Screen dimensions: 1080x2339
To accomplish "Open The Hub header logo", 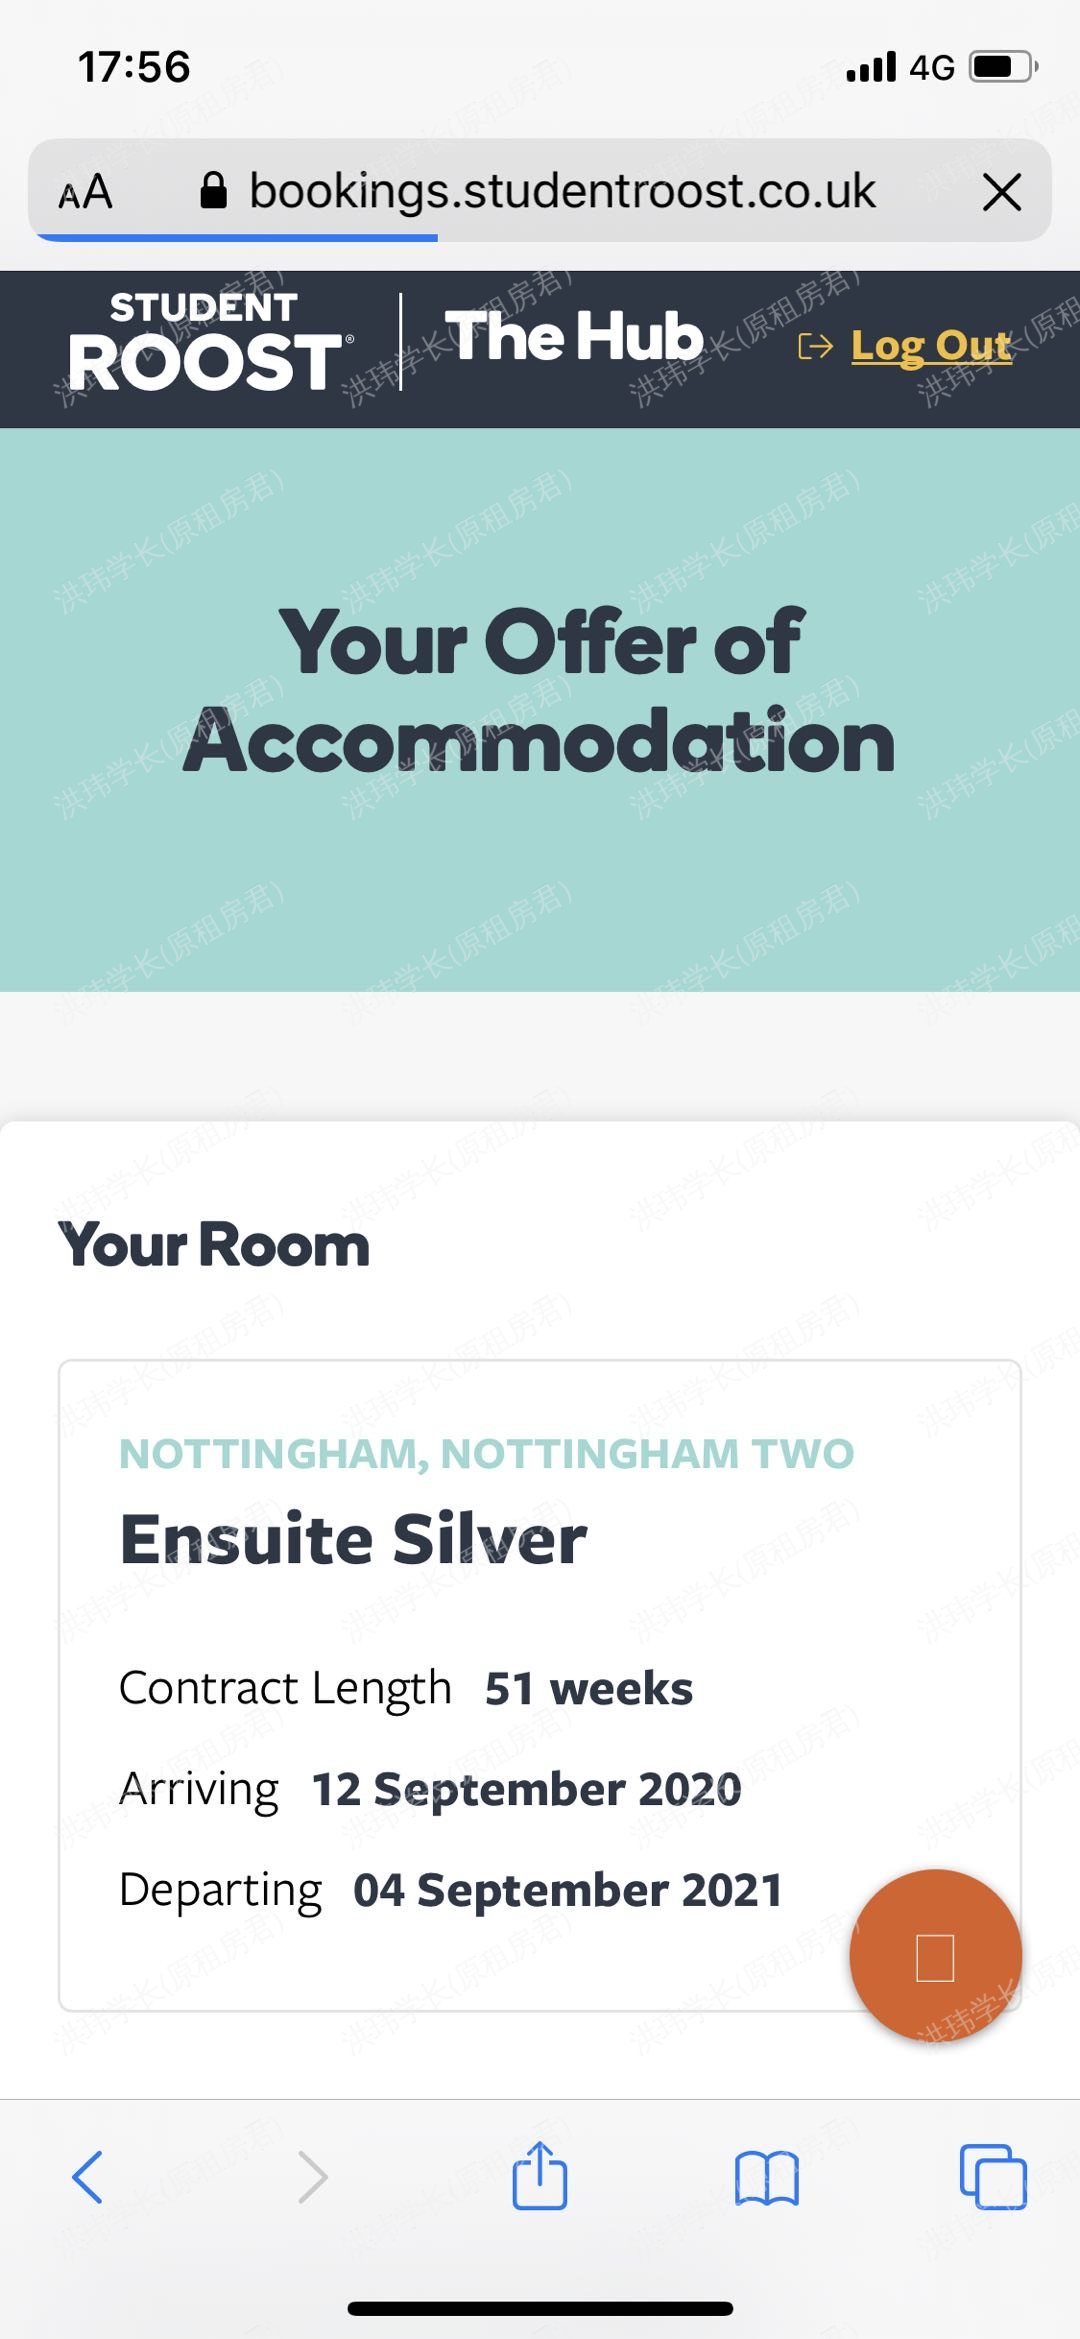I will pos(575,336).
